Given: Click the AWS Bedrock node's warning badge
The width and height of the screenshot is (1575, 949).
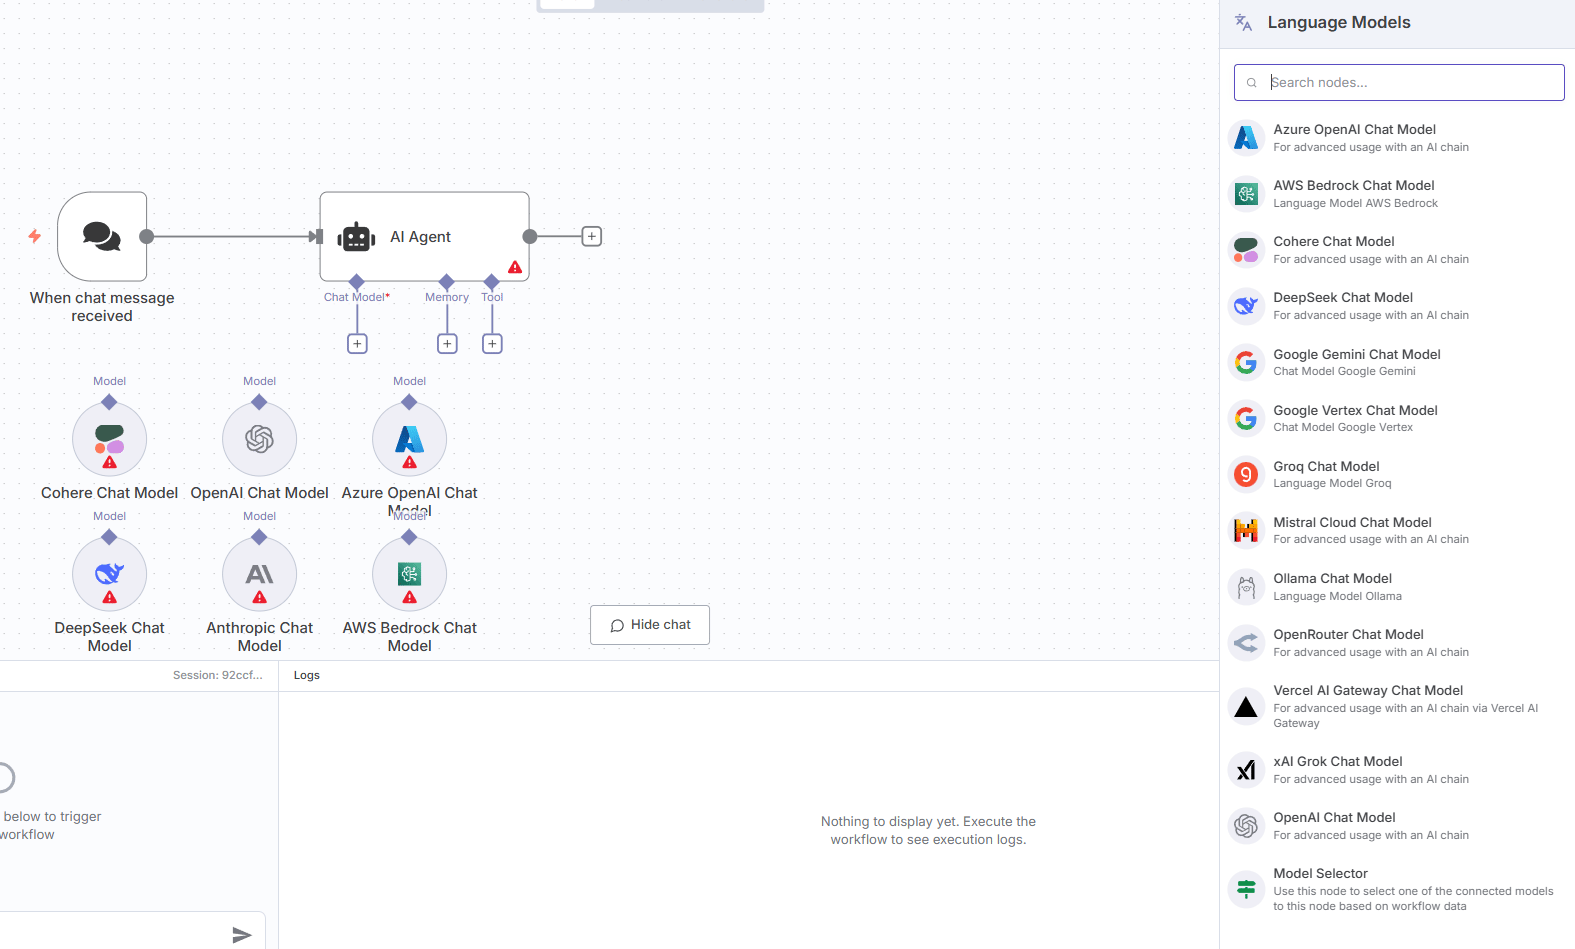Looking at the screenshot, I should point(410,597).
